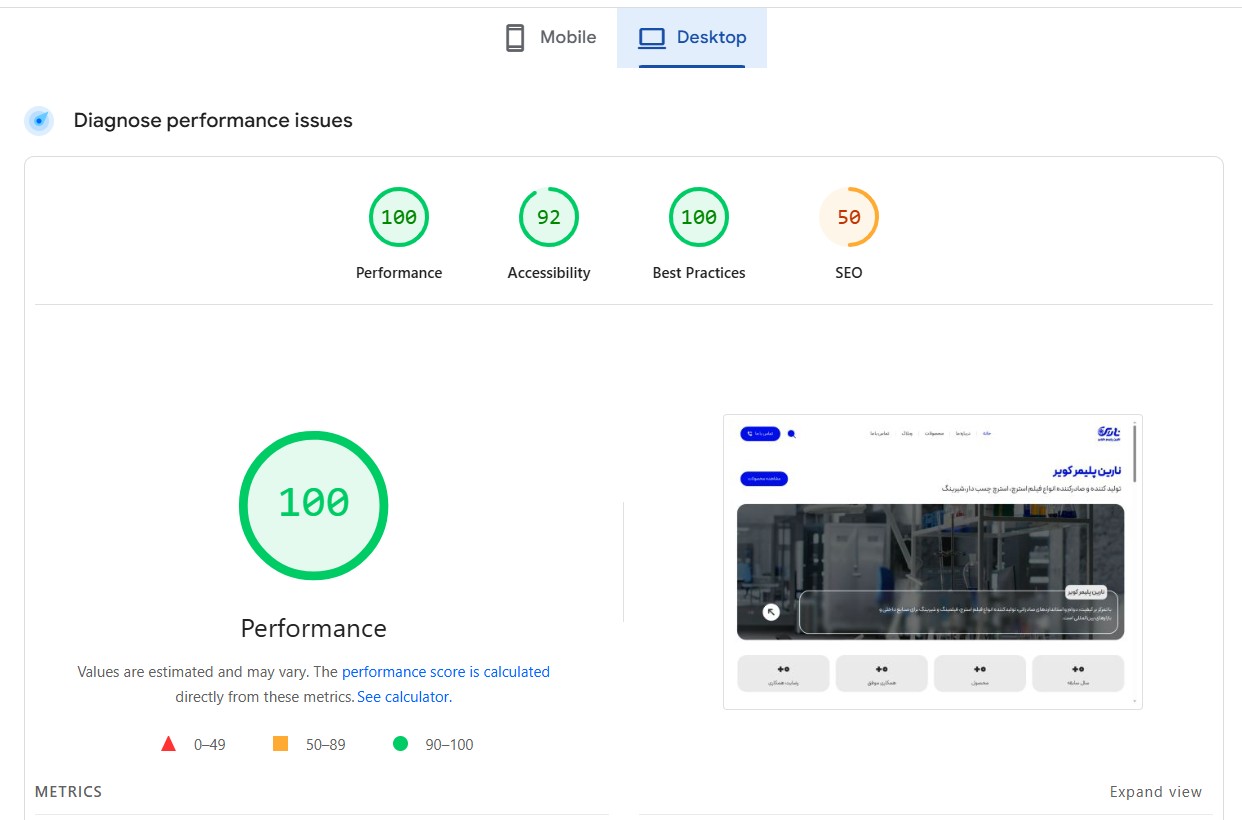Click the site logo in the page screenshot
Screen dimensions: 1242x820
[x=1108, y=433]
